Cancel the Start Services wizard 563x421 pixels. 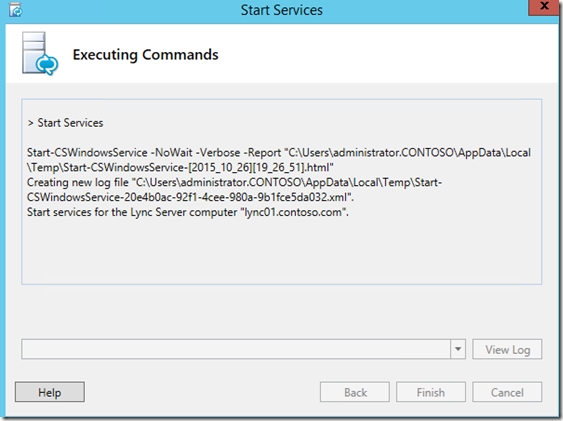tap(507, 392)
